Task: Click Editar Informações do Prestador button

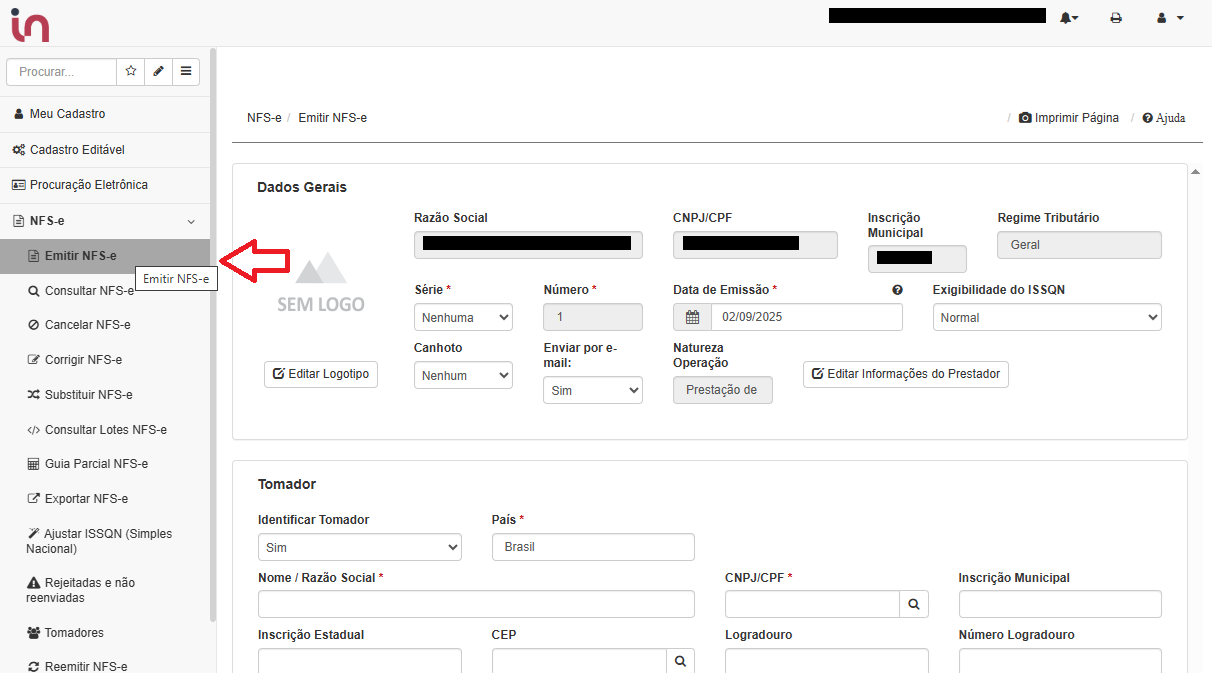Action: point(906,374)
